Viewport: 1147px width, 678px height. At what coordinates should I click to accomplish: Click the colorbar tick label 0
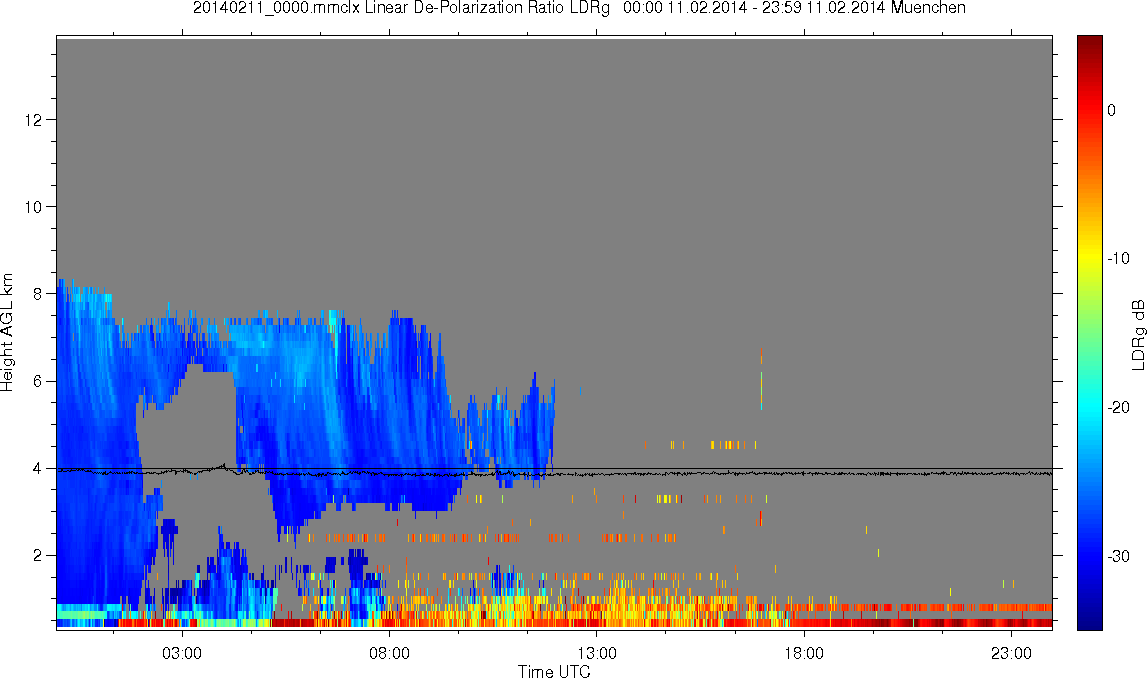1111,110
